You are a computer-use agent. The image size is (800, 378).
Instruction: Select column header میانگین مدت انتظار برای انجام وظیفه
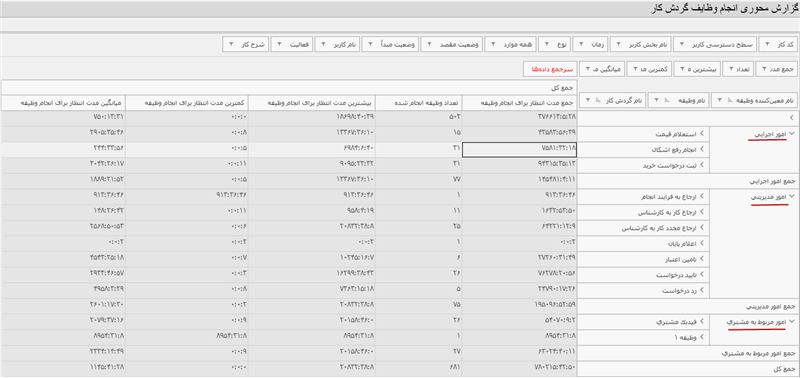[x=63, y=102]
